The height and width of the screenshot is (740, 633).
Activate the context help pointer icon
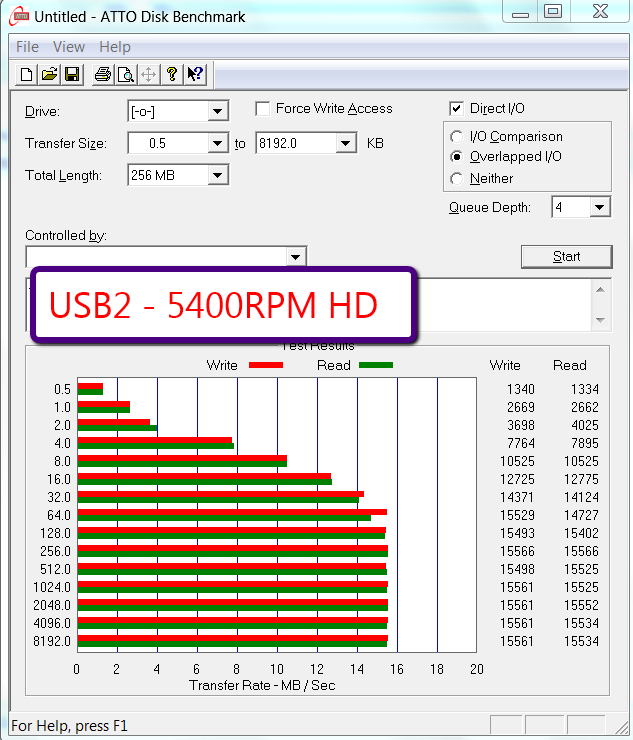pos(195,75)
